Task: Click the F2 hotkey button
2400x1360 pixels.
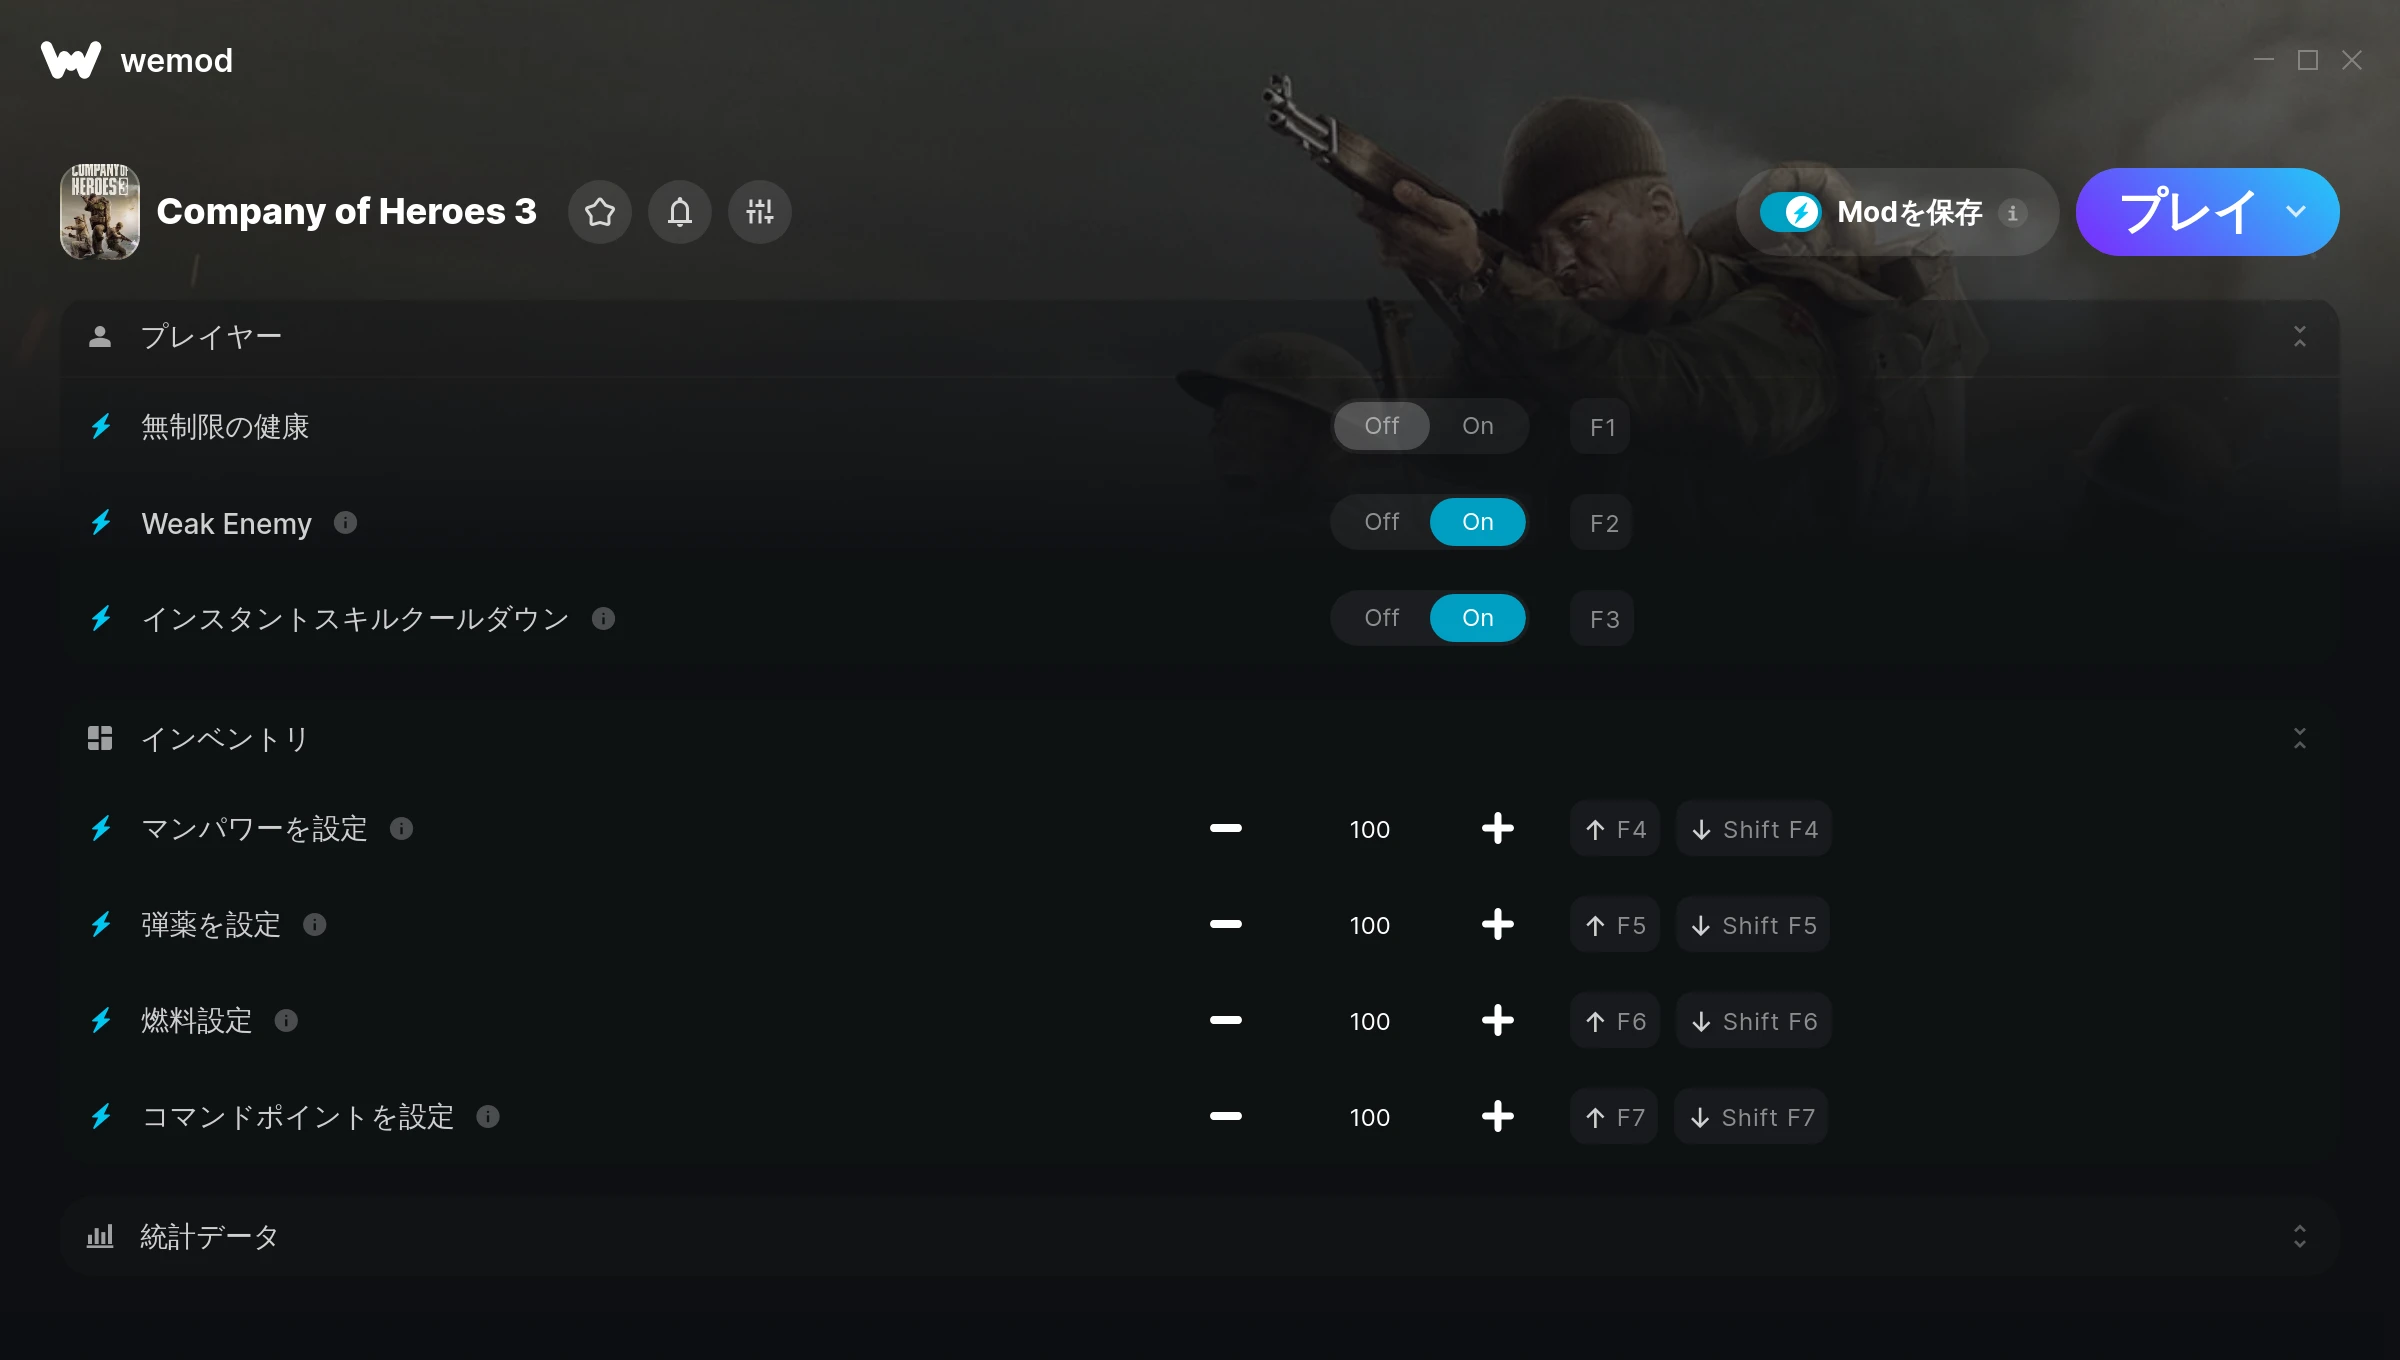Action: click(x=1603, y=523)
